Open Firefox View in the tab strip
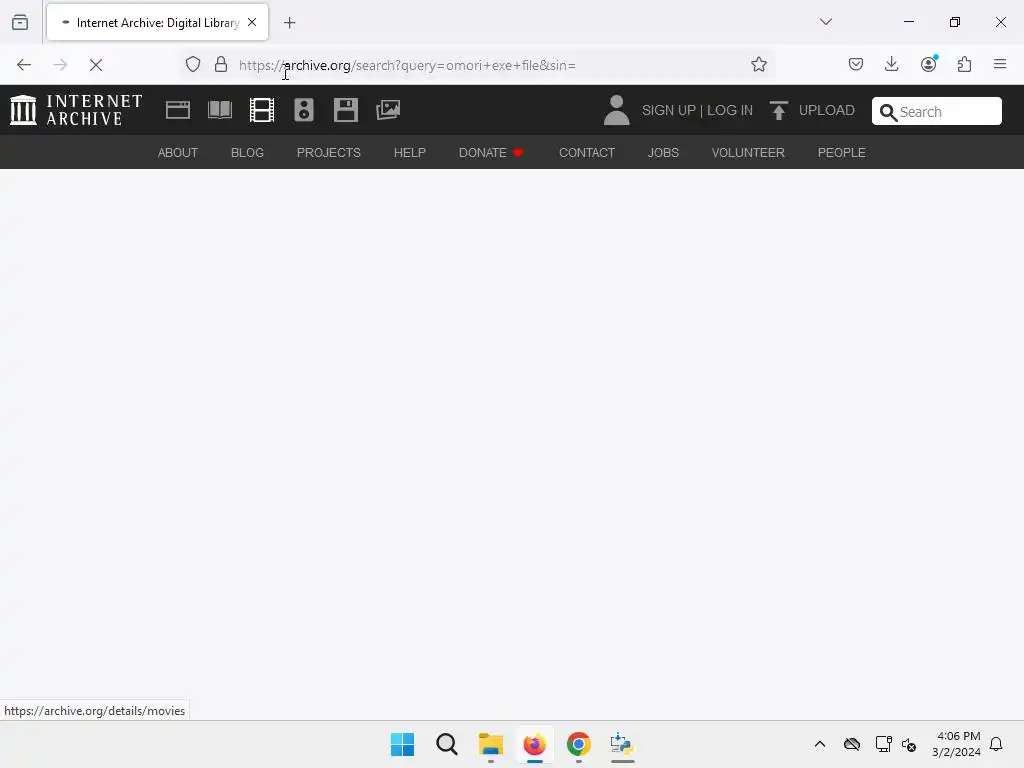The width and height of the screenshot is (1024, 768). [x=20, y=23]
